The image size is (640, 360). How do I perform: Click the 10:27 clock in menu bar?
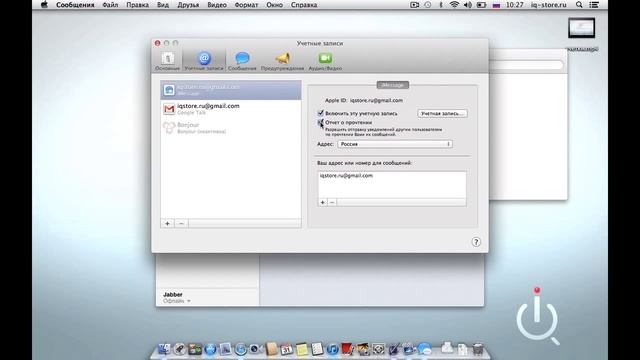click(514, 5)
